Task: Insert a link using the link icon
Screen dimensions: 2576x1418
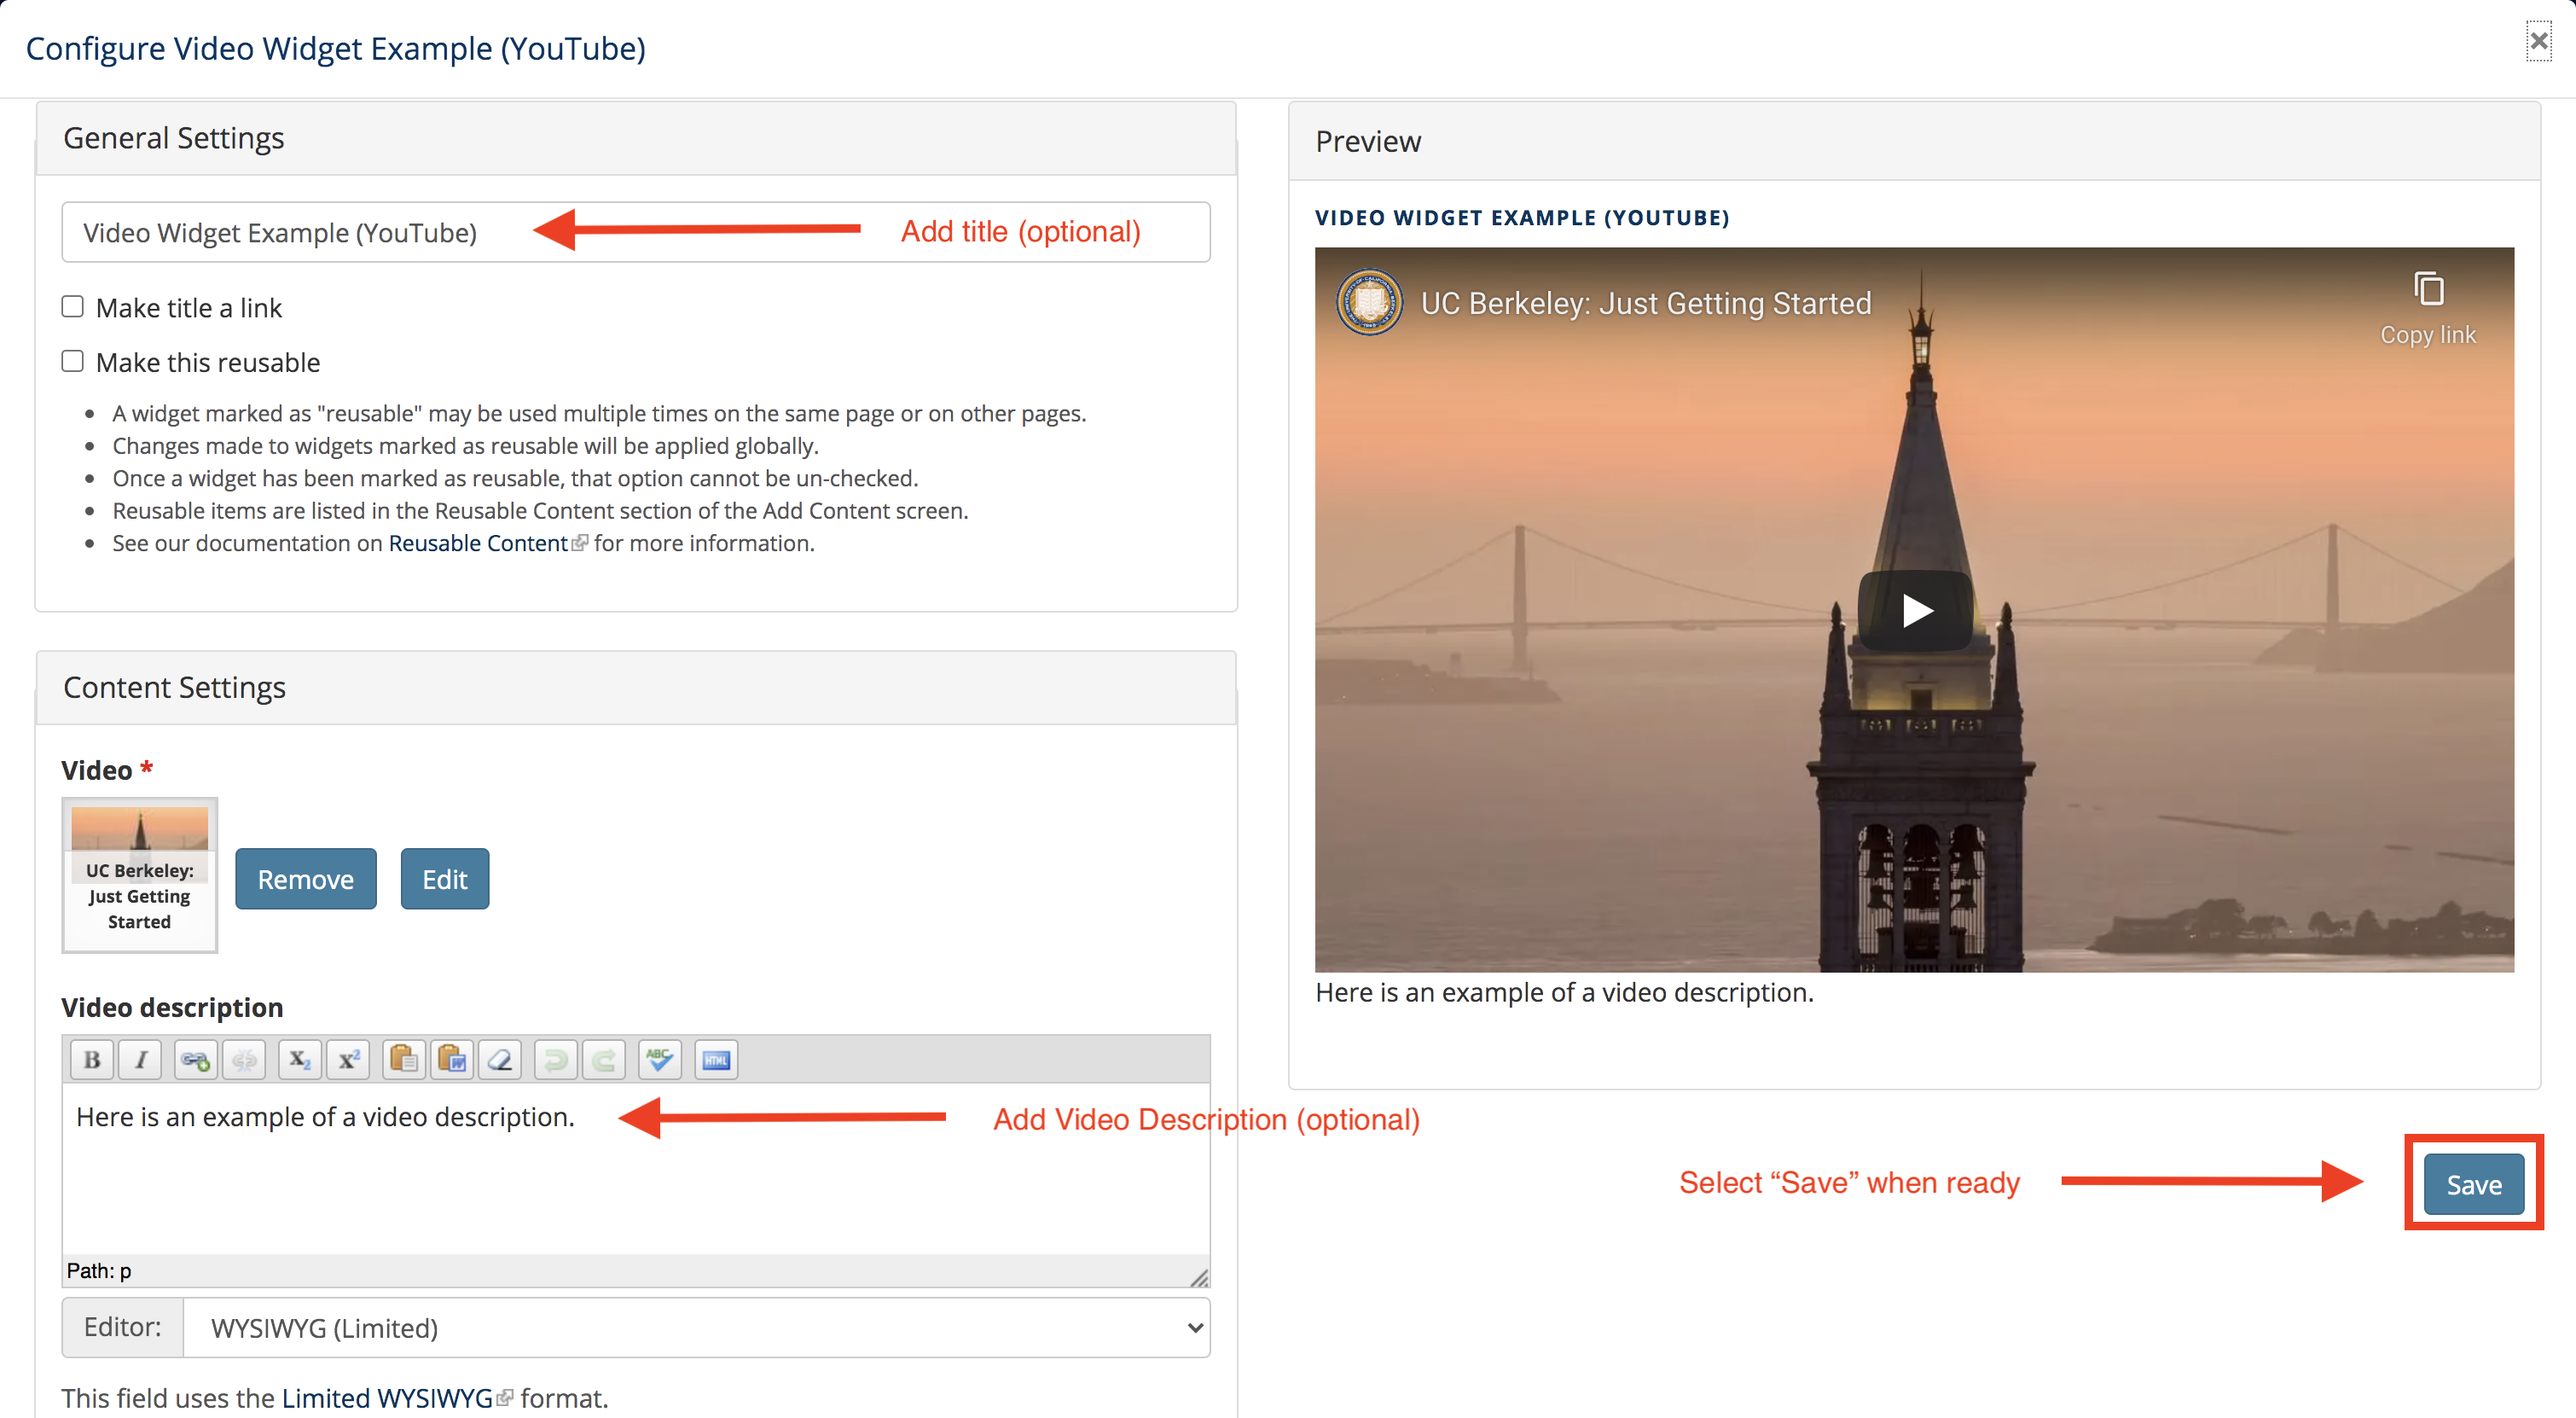Action: click(195, 1059)
